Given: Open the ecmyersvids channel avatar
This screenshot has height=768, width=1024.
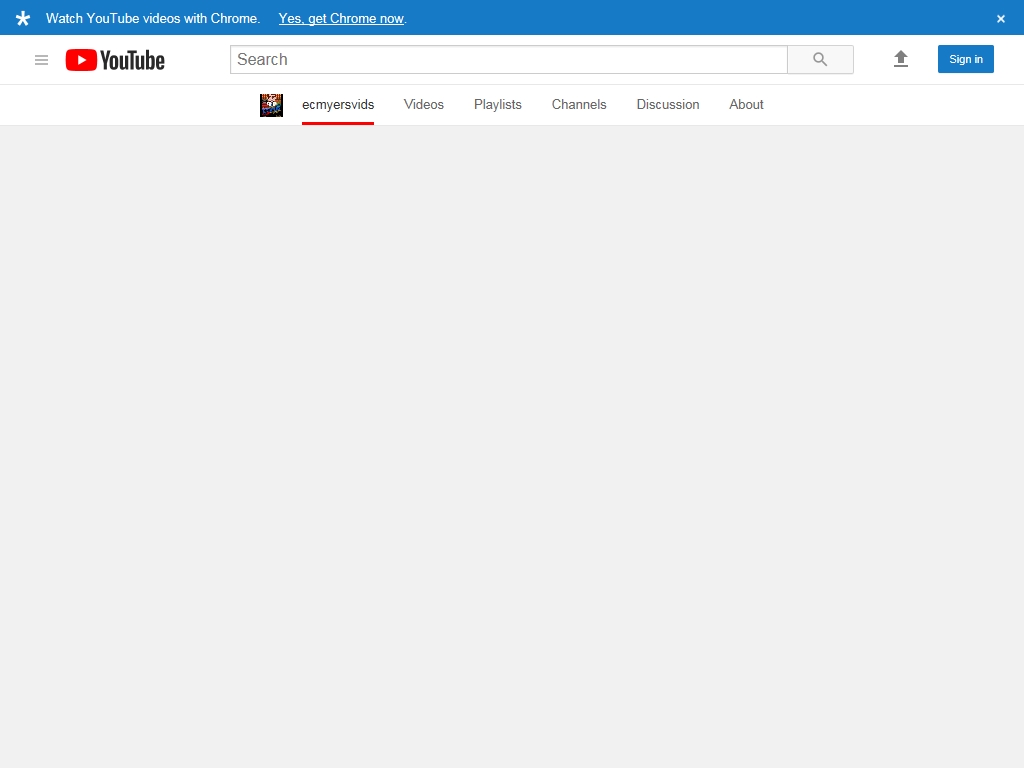Looking at the screenshot, I should [x=272, y=105].
